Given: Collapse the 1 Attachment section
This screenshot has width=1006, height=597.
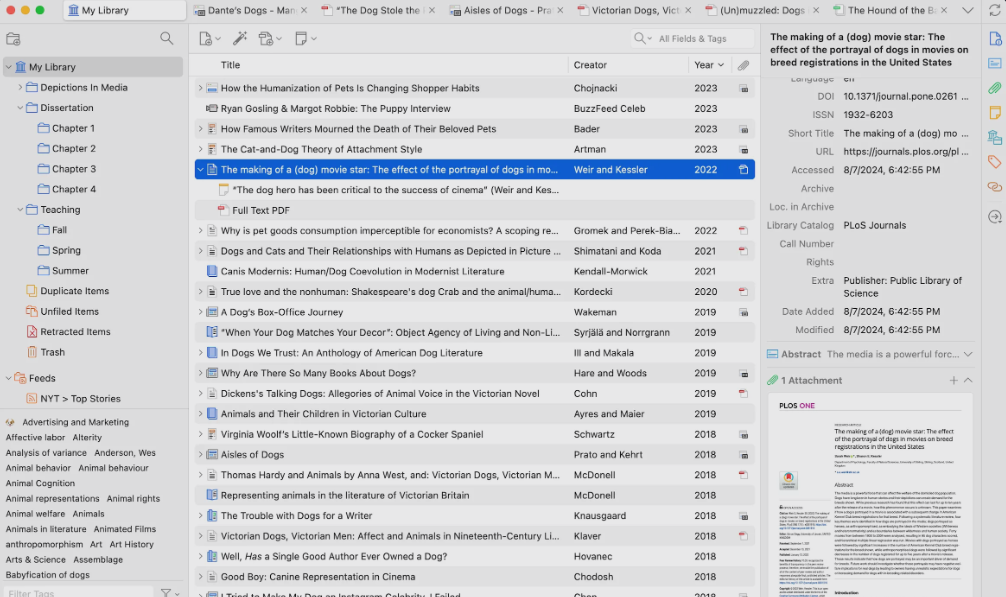Looking at the screenshot, I should pyautogui.click(x=968, y=380).
